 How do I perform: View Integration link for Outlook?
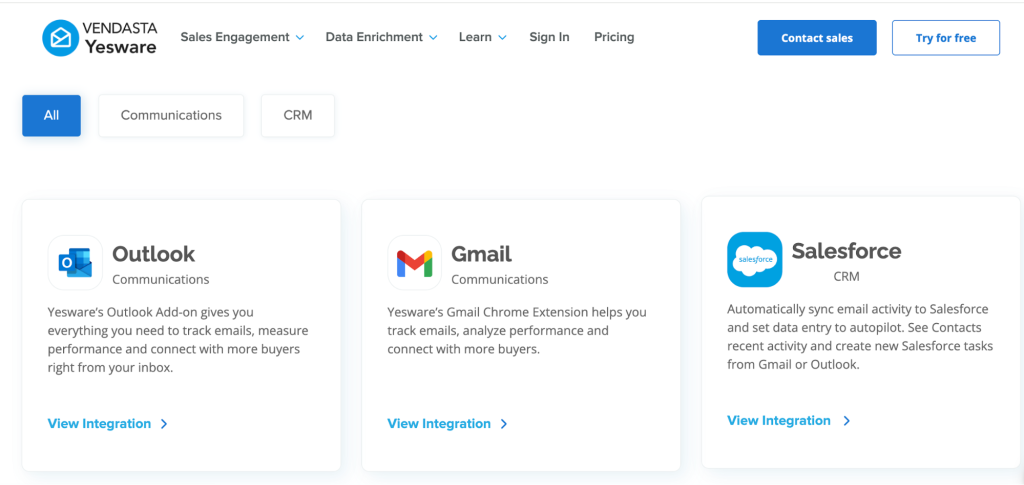pyautogui.click(x=99, y=424)
